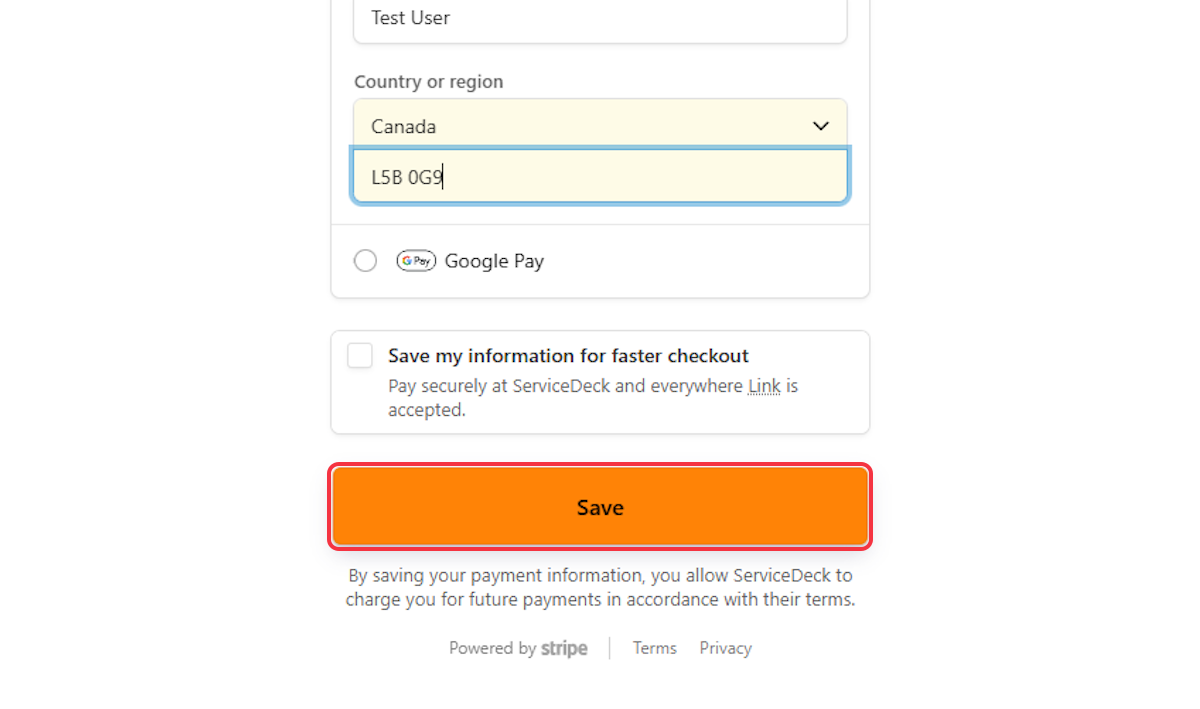Open the underlined Link hyperlink

(x=764, y=386)
